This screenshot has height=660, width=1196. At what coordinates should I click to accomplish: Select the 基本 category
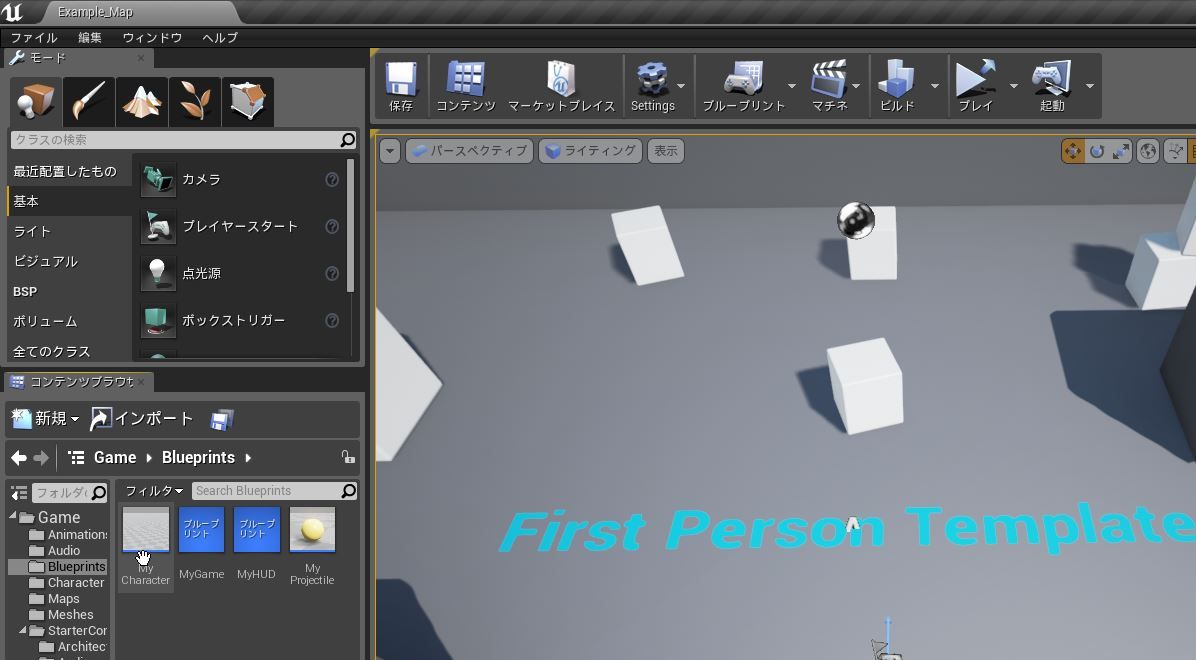coord(69,201)
